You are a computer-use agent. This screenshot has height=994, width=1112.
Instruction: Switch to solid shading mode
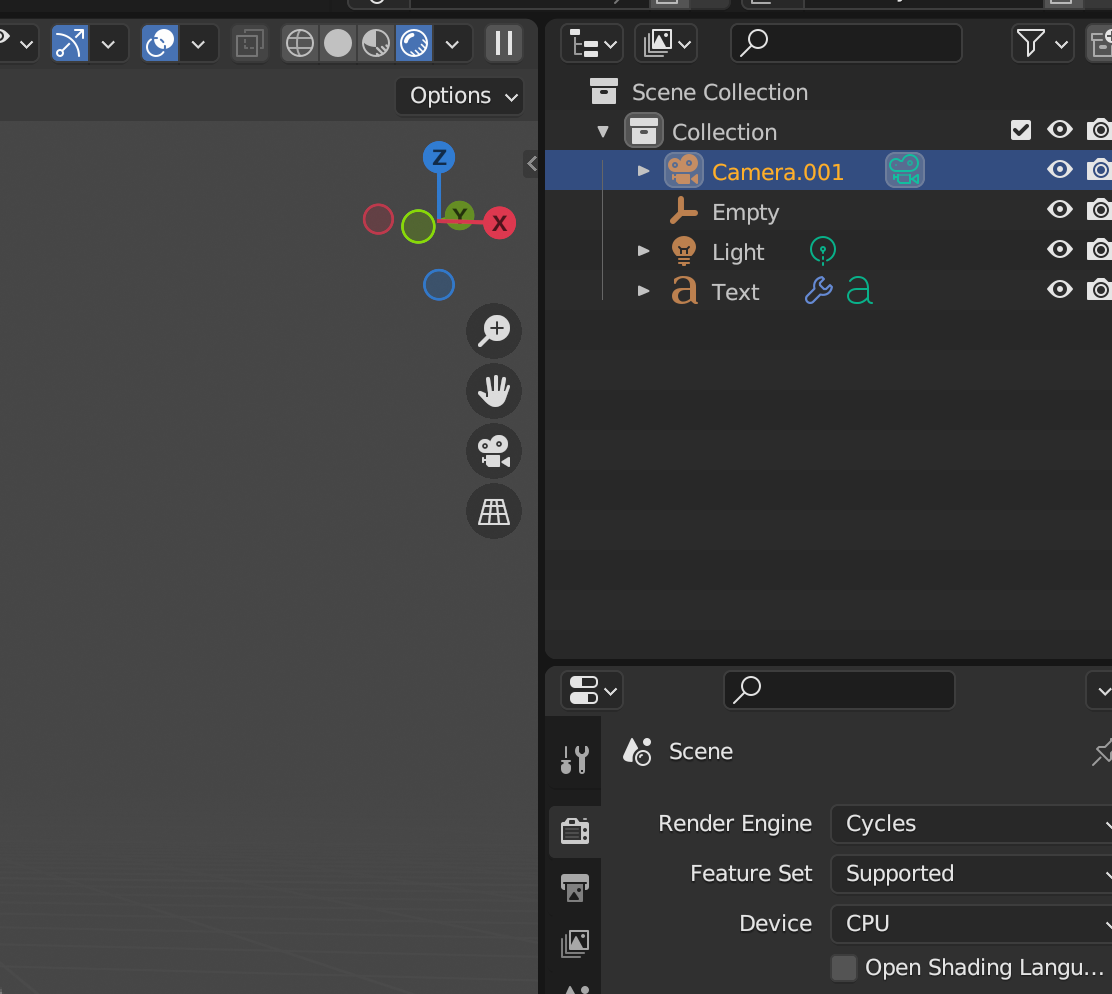pyautogui.click(x=338, y=44)
